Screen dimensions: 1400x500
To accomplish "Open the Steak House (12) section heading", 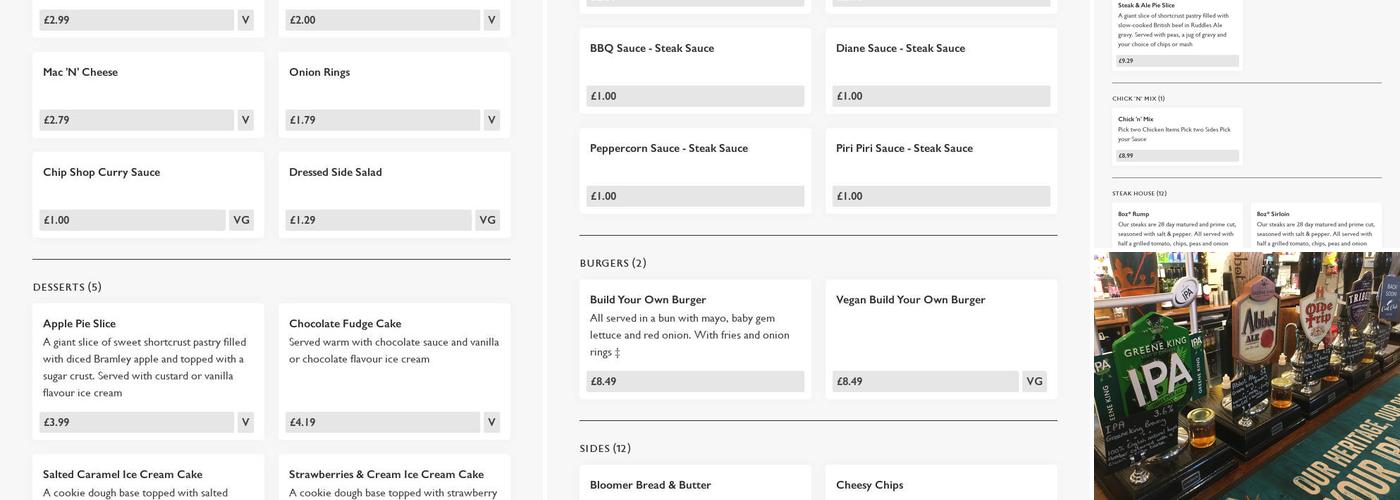I will [1139, 193].
